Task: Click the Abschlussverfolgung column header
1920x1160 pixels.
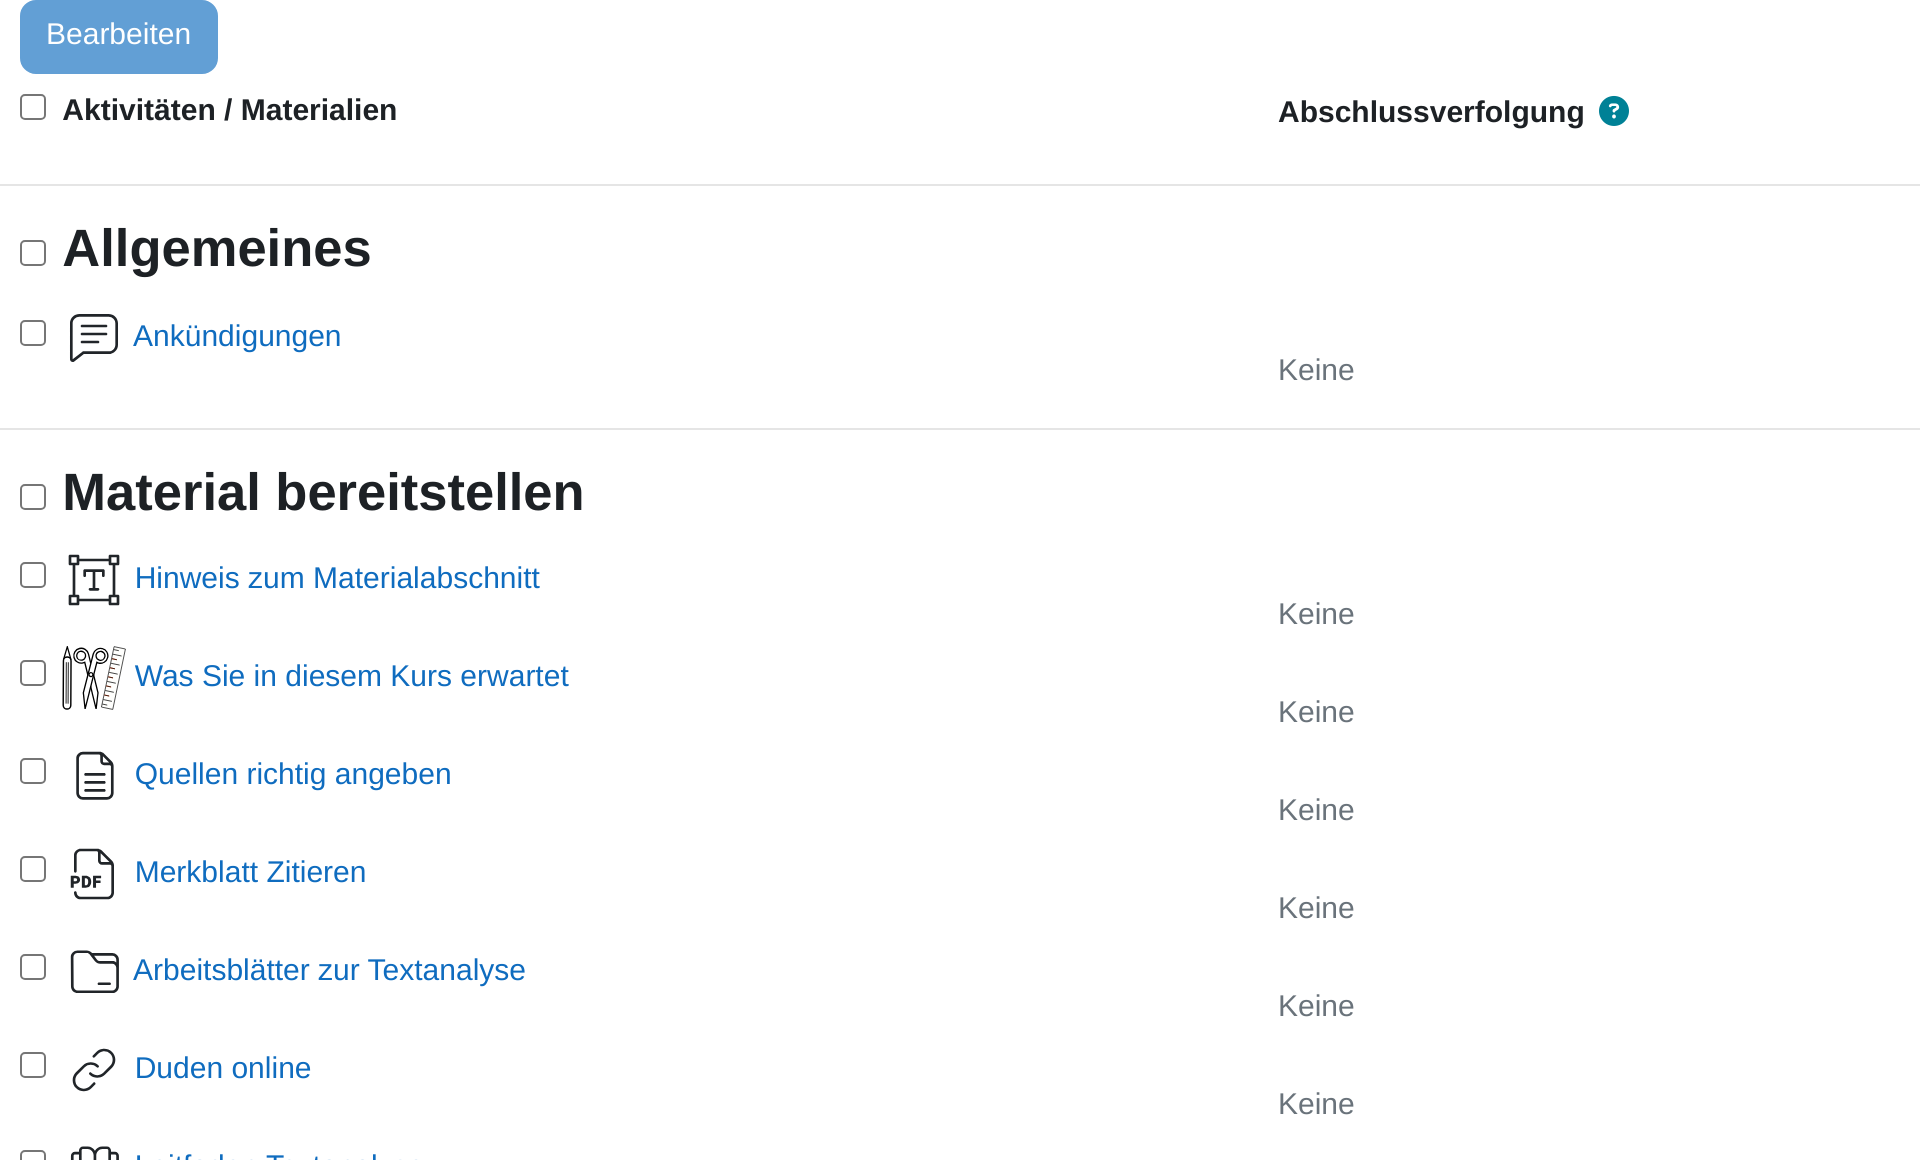Action: tap(1431, 112)
